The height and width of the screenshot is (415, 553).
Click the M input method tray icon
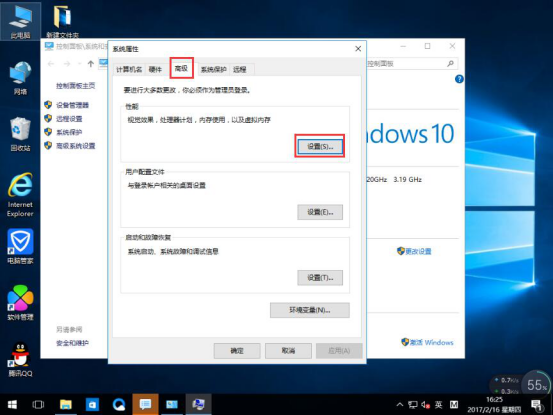point(454,404)
